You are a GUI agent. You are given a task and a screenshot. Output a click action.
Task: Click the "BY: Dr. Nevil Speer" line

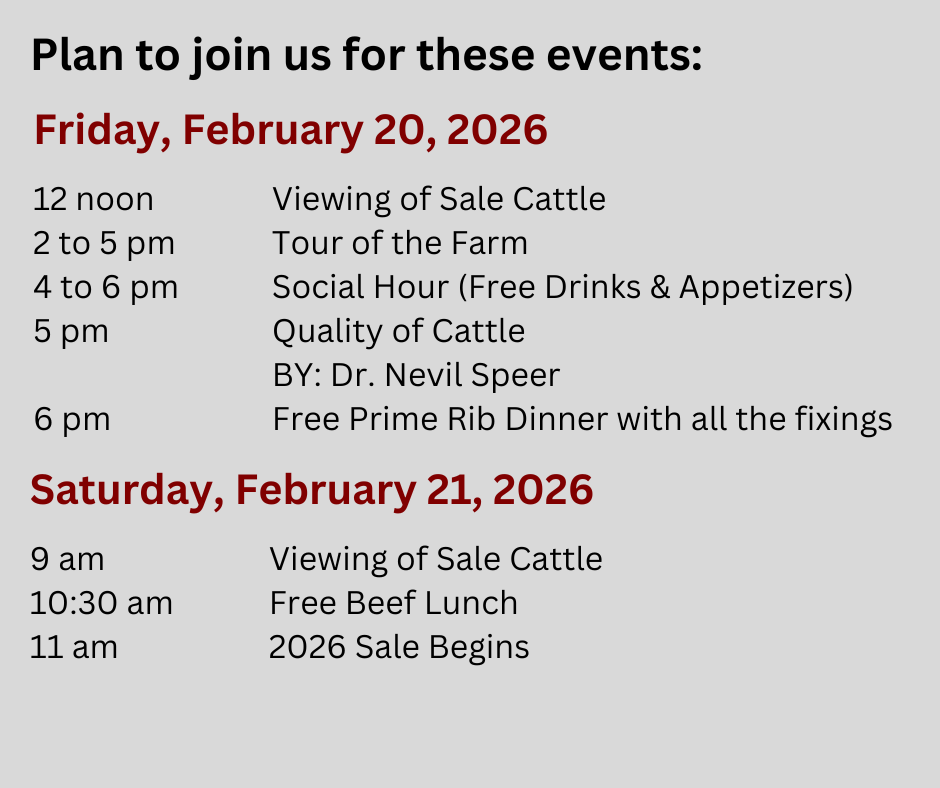416,375
